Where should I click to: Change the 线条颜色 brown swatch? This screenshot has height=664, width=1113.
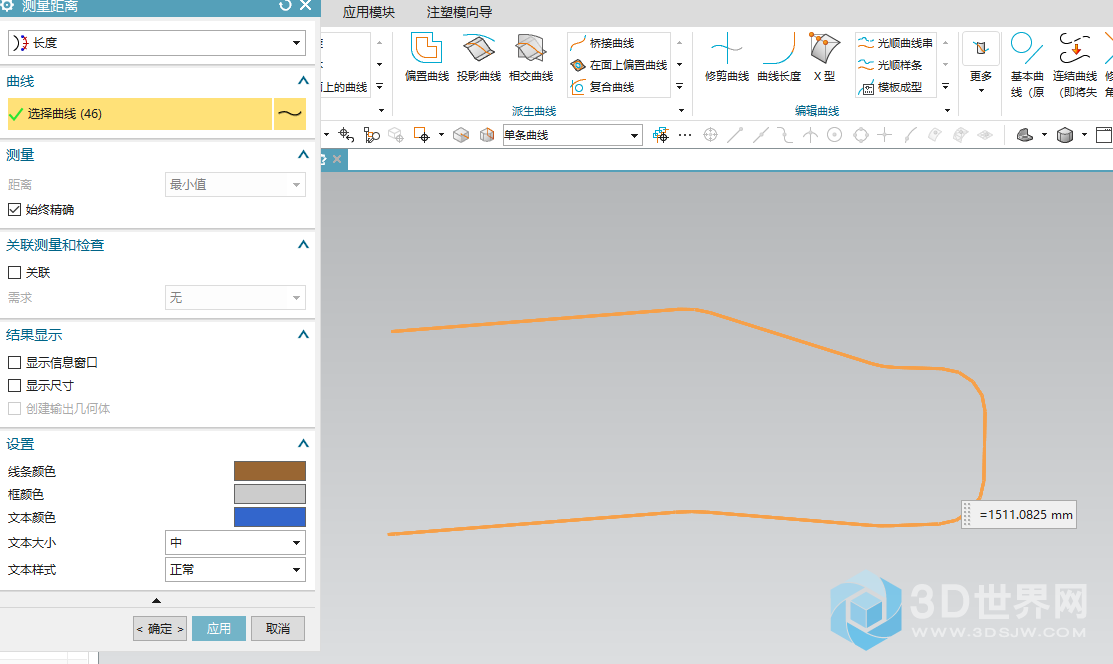point(270,471)
